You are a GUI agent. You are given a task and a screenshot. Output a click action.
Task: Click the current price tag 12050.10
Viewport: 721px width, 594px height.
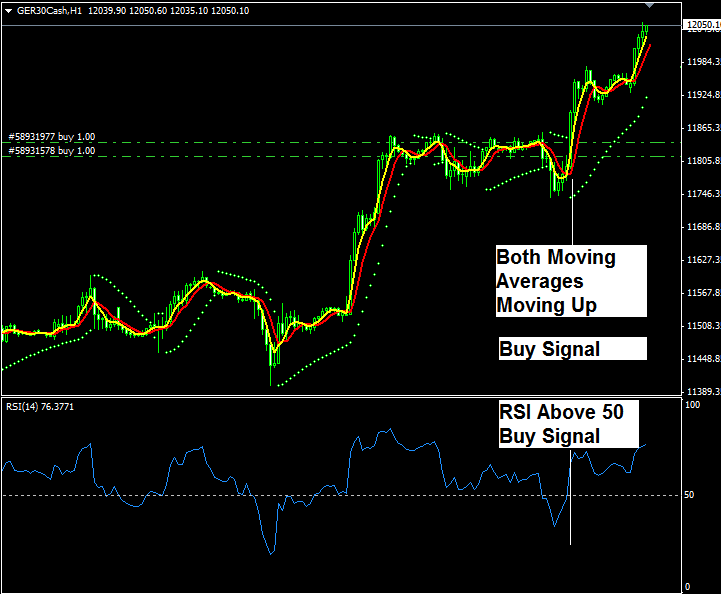703,25
